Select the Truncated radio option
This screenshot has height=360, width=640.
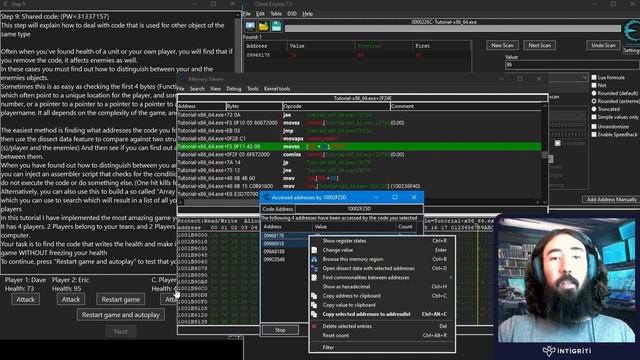pos(594,109)
